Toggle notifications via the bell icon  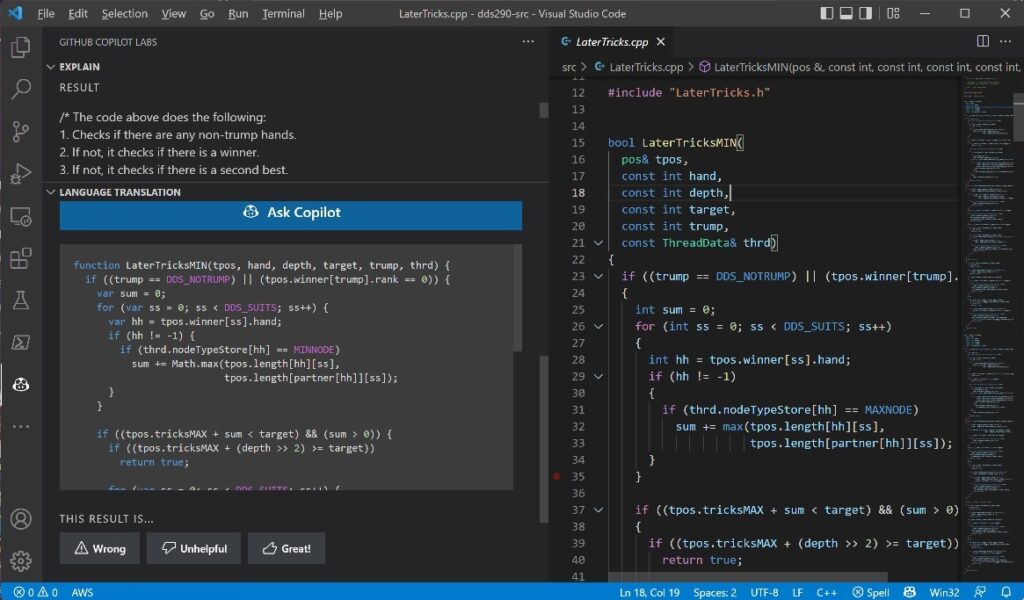tap(1006, 592)
